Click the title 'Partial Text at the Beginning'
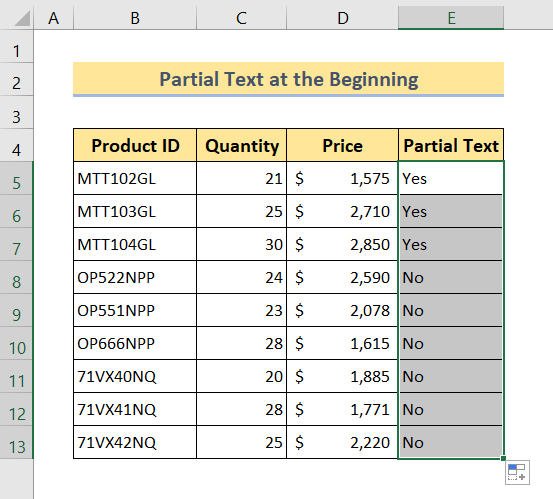Image resolution: width=553 pixels, height=499 pixels. tap(288, 79)
